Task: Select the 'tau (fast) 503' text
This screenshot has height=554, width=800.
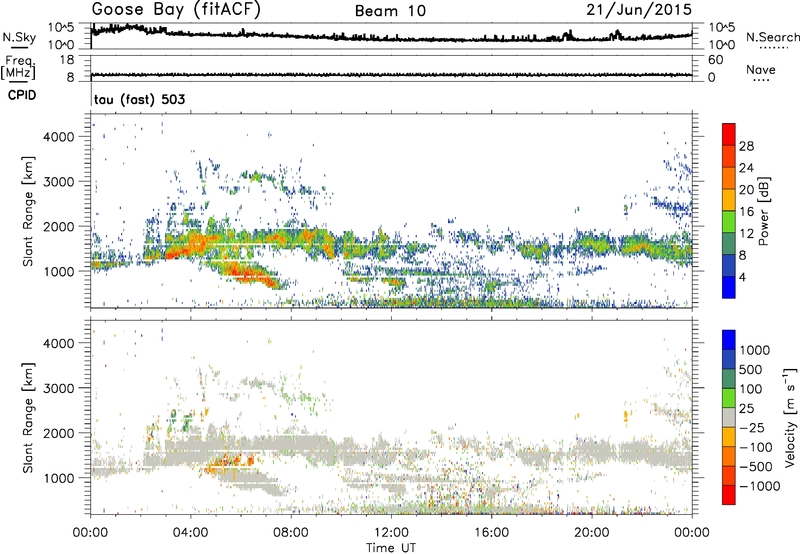Action: click(139, 99)
